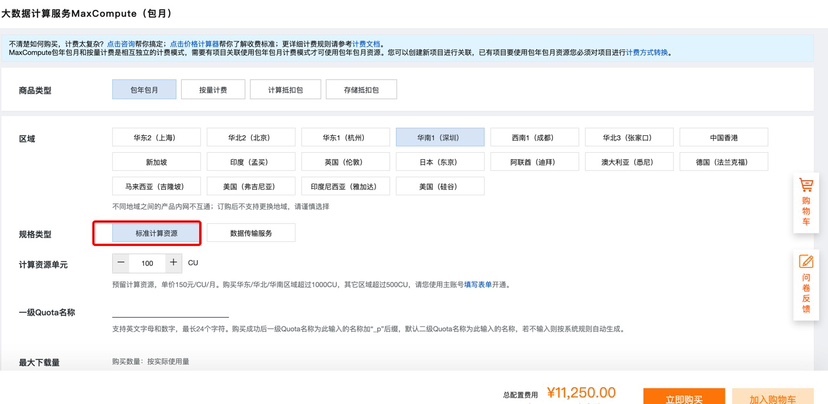The height and width of the screenshot is (404, 828).
Task: Choose region 中国香港
Action: tap(724, 137)
